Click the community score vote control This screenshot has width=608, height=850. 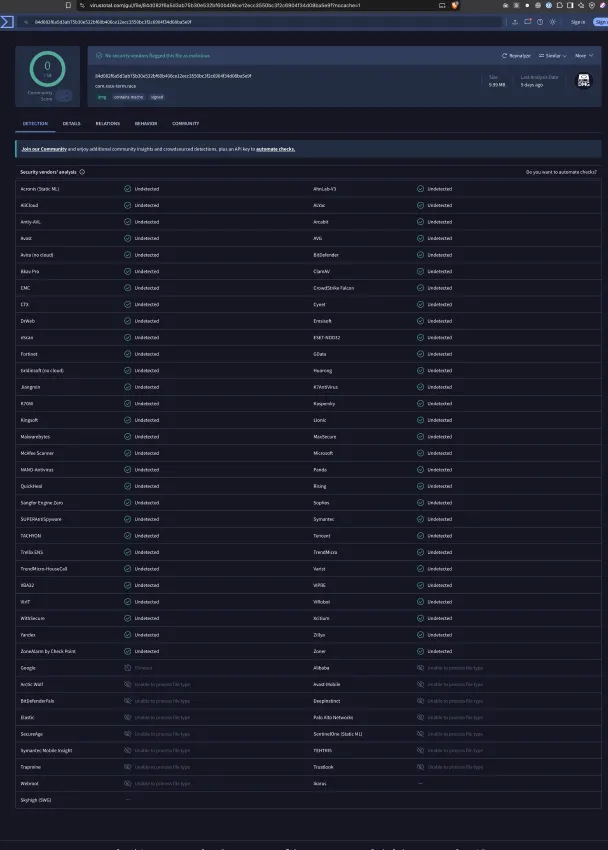[x=64, y=95]
